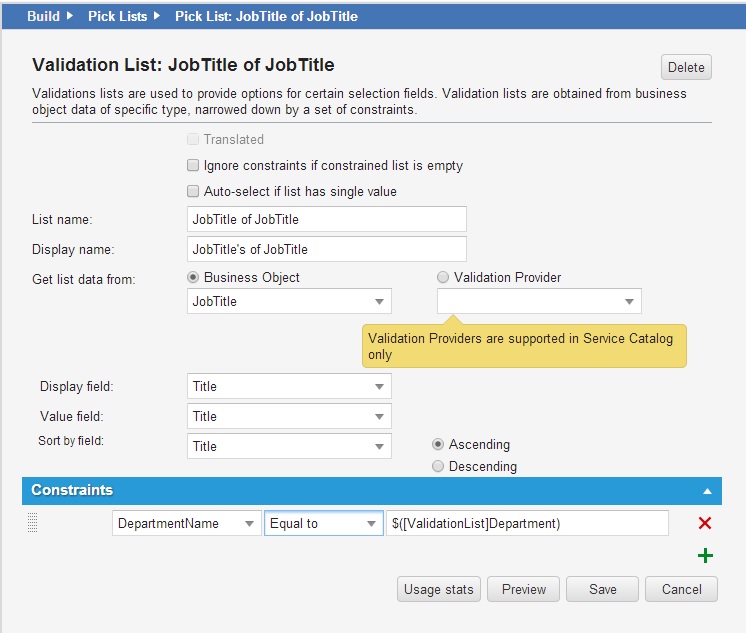746x633 pixels.
Task: Add a new constraint with green plus
Action: [705, 555]
